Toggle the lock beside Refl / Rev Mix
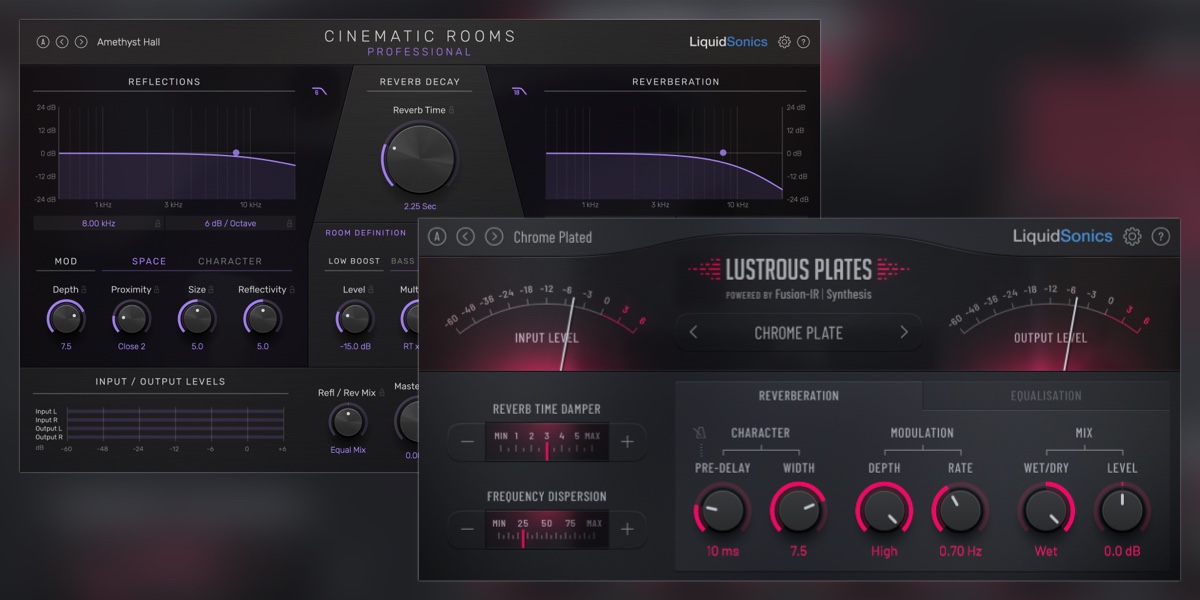Viewport: 1200px width, 600px height. point(382,393)
